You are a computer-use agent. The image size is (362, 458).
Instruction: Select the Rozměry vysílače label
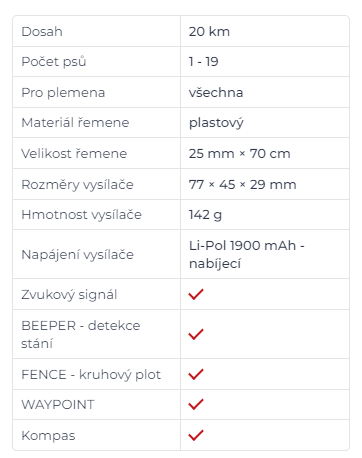click(77, 185)
